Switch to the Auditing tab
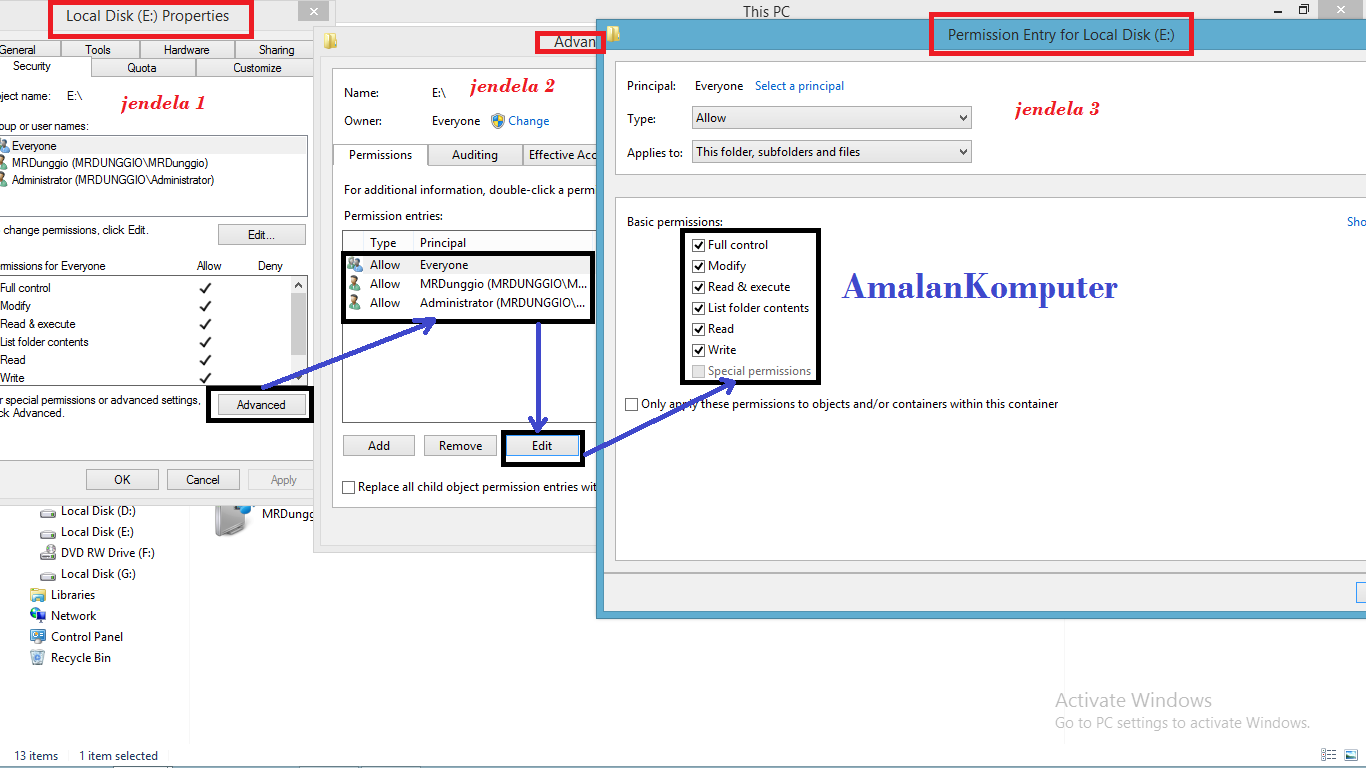1366x768 pixels. pos(474,155)
